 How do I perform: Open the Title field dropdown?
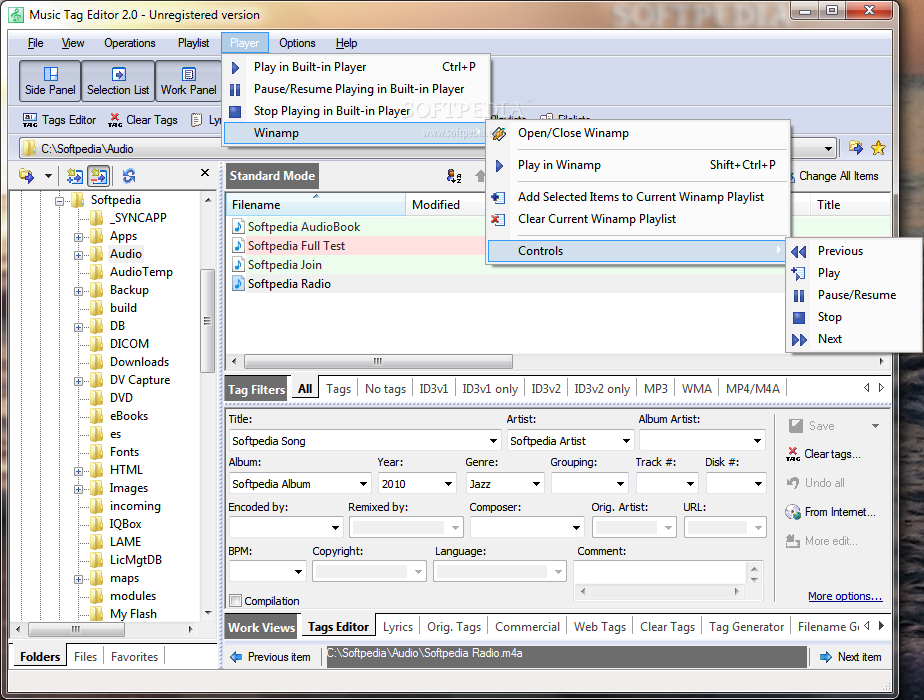[x=493, y=441]
